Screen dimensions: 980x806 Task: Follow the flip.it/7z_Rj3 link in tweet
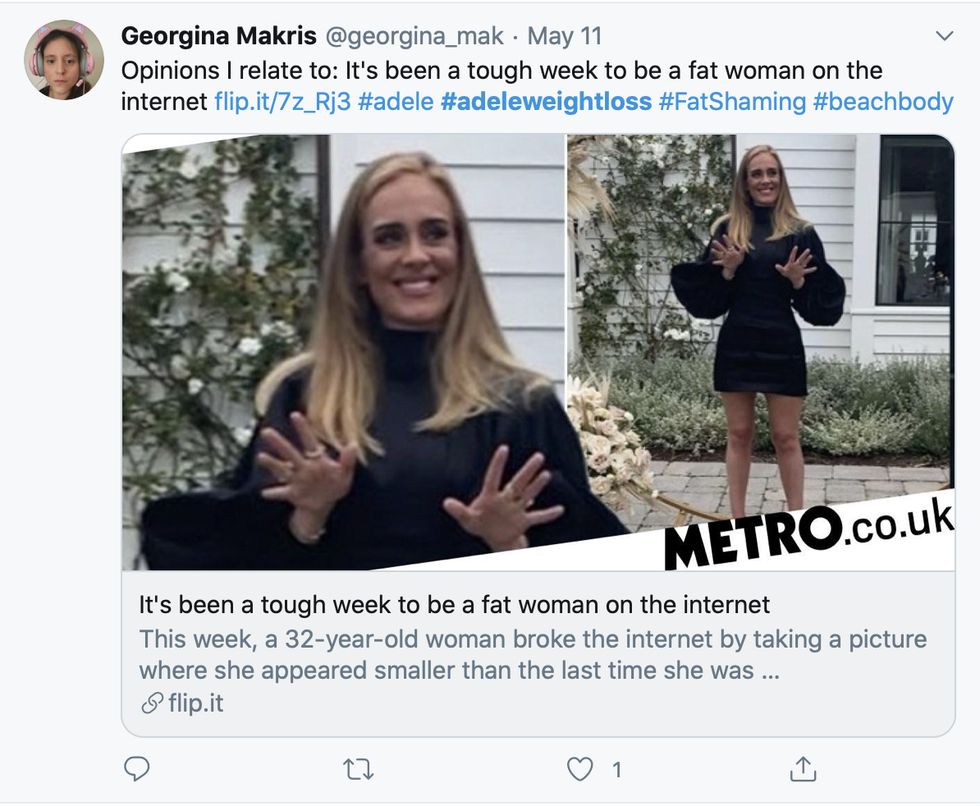(x=282, y=102)
